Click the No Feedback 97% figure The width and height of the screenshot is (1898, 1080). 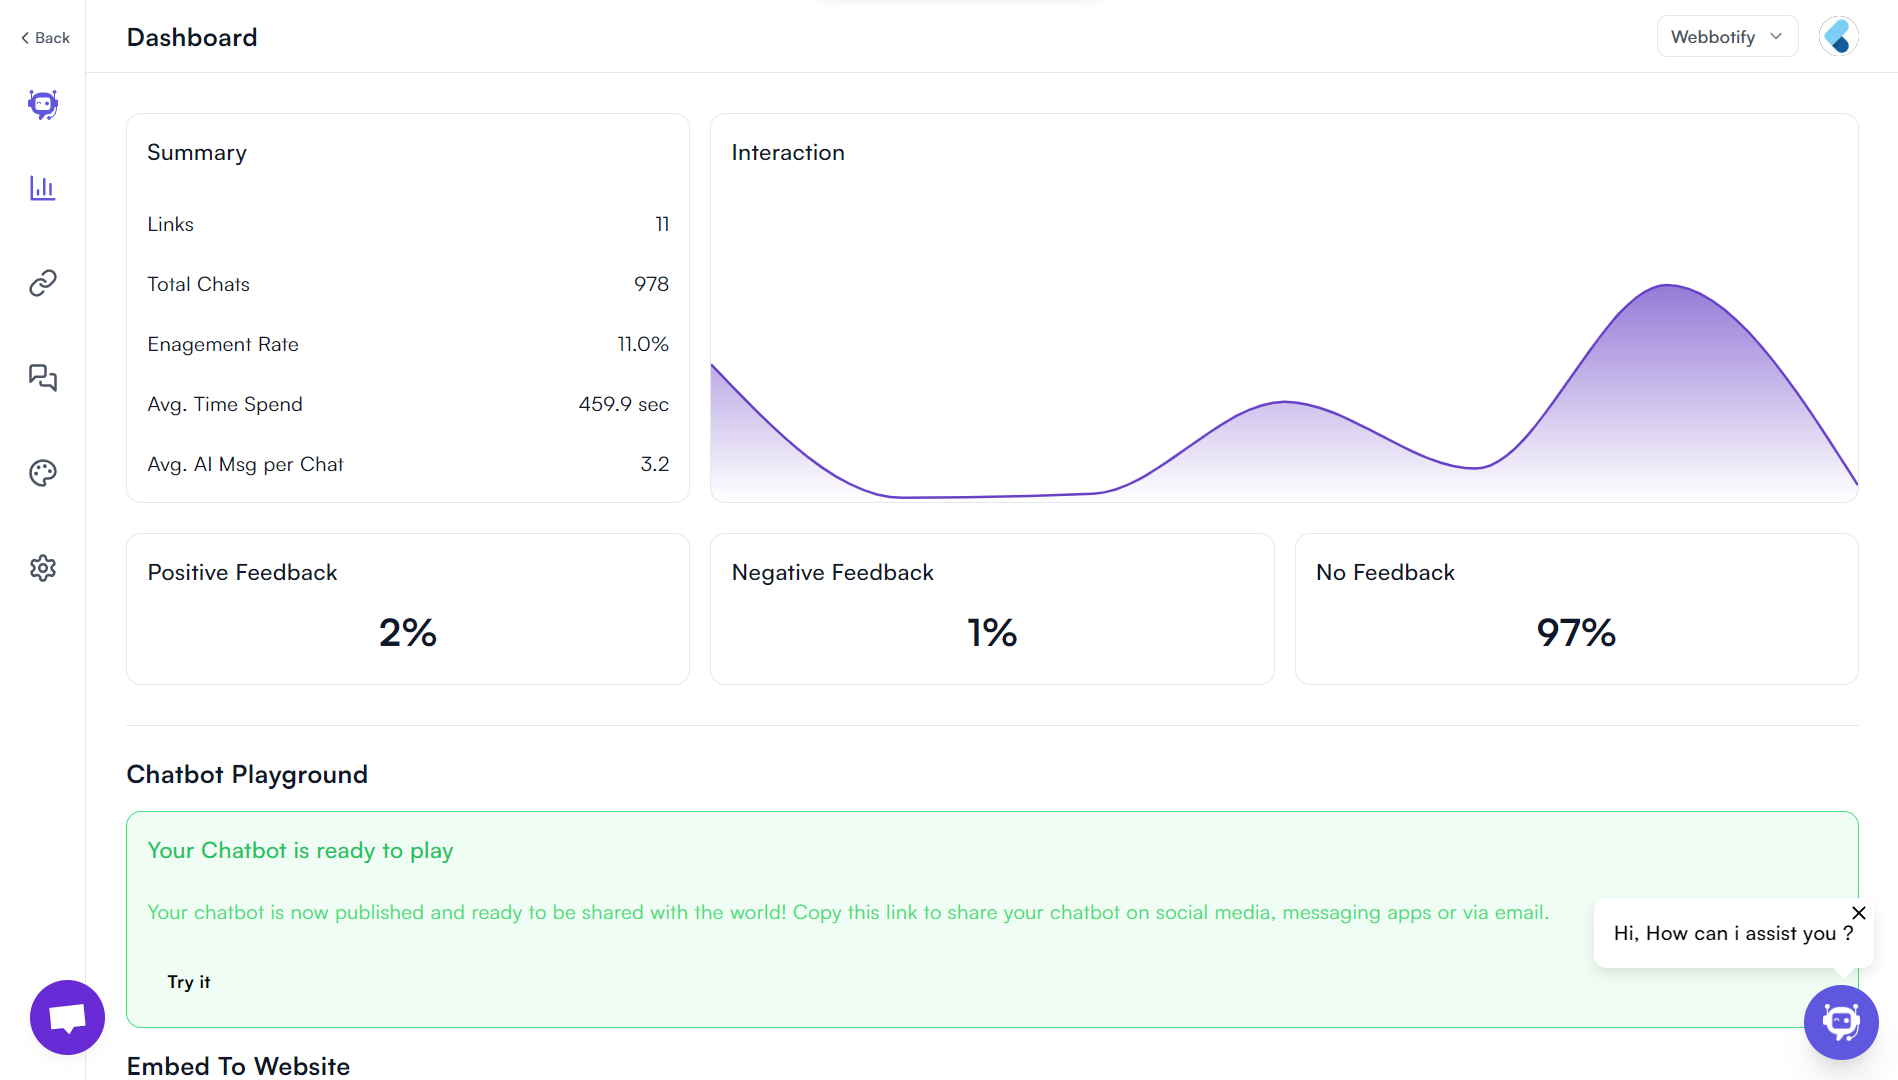(1576, 632)
